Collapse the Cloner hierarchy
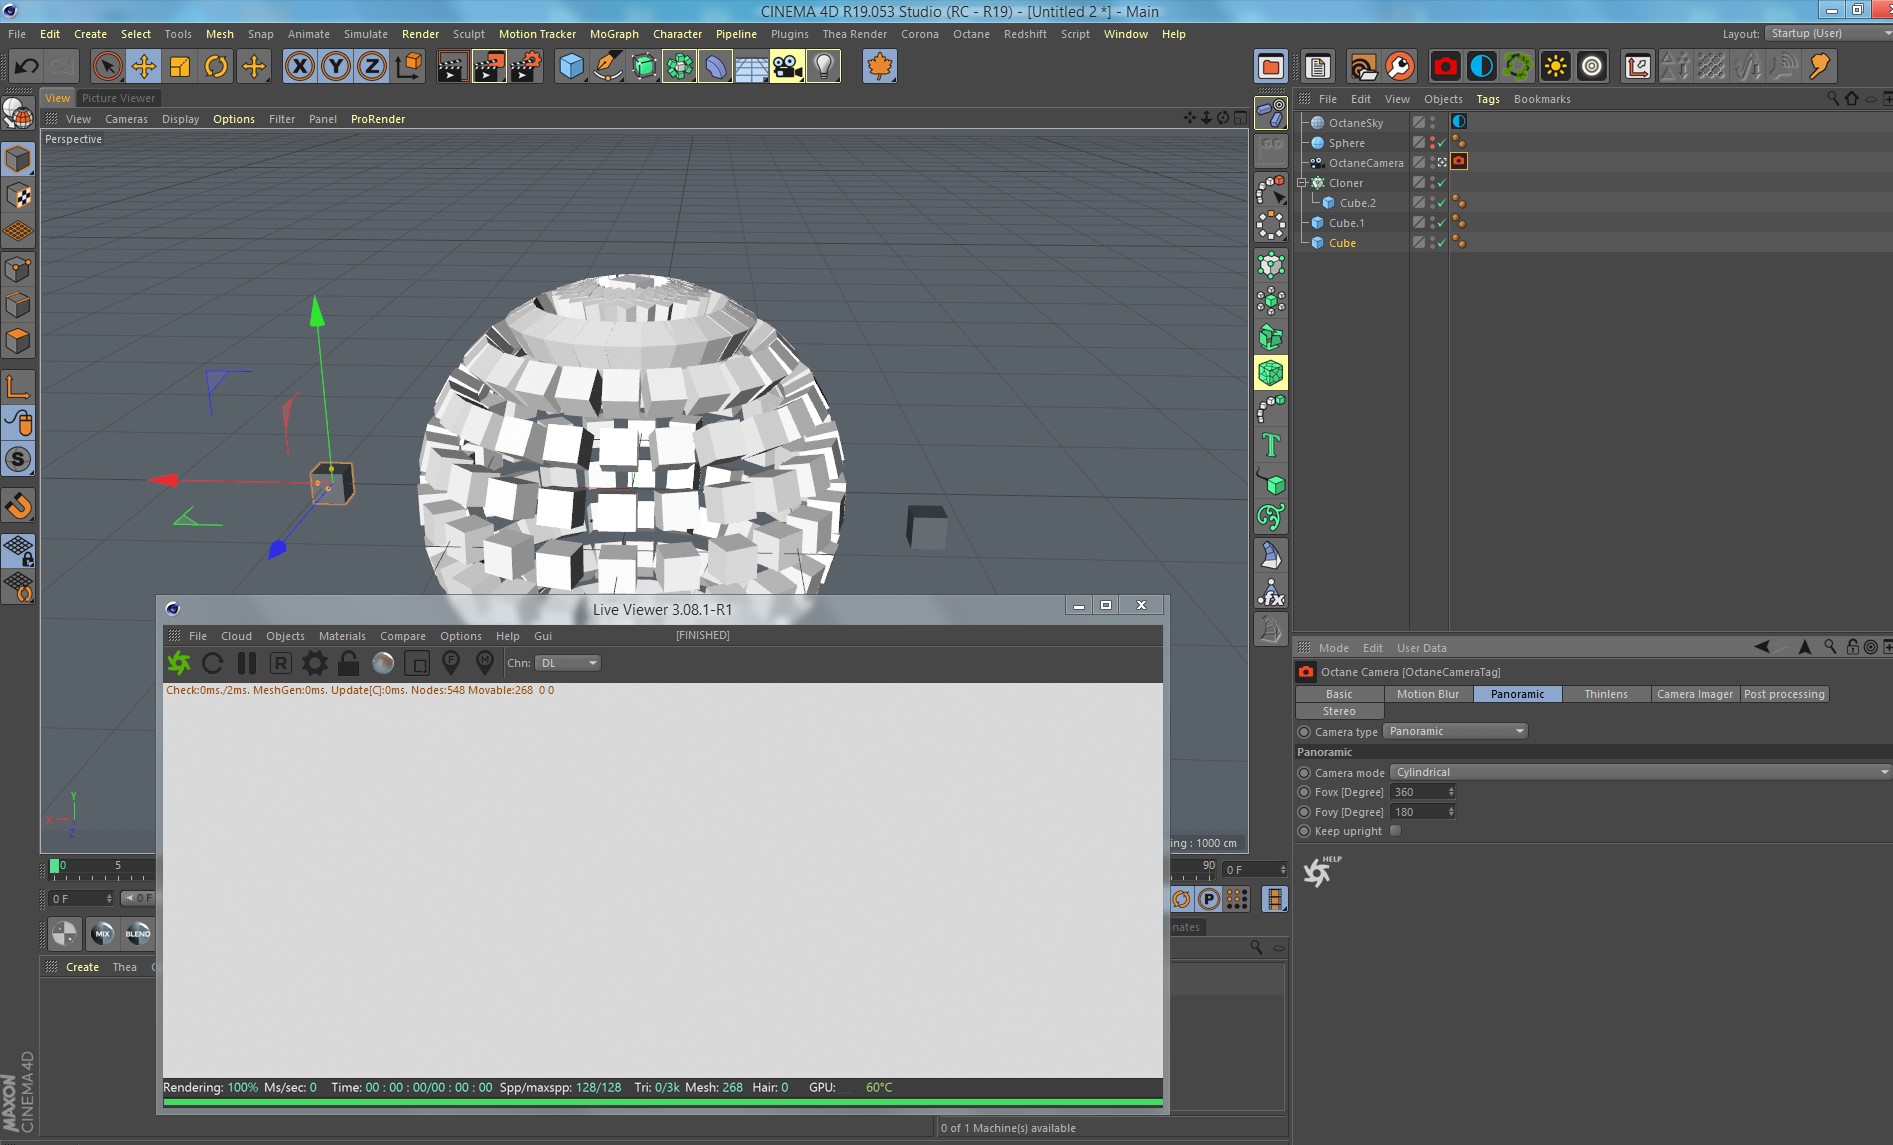 coord(1302,183)
